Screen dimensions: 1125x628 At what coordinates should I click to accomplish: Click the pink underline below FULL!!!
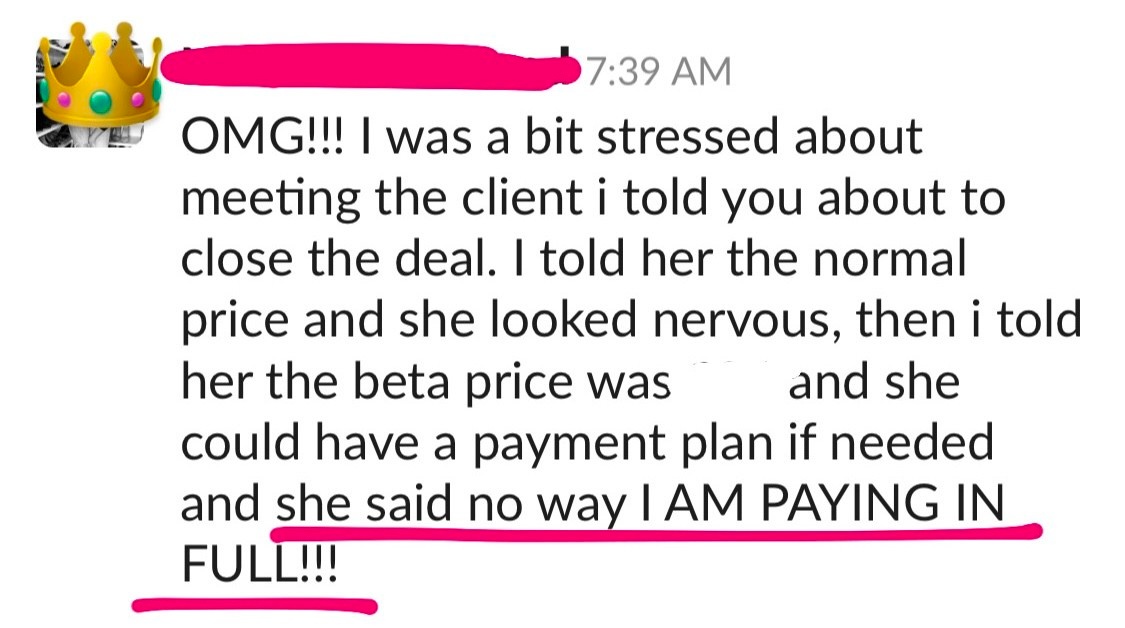[x=255, y=606]
